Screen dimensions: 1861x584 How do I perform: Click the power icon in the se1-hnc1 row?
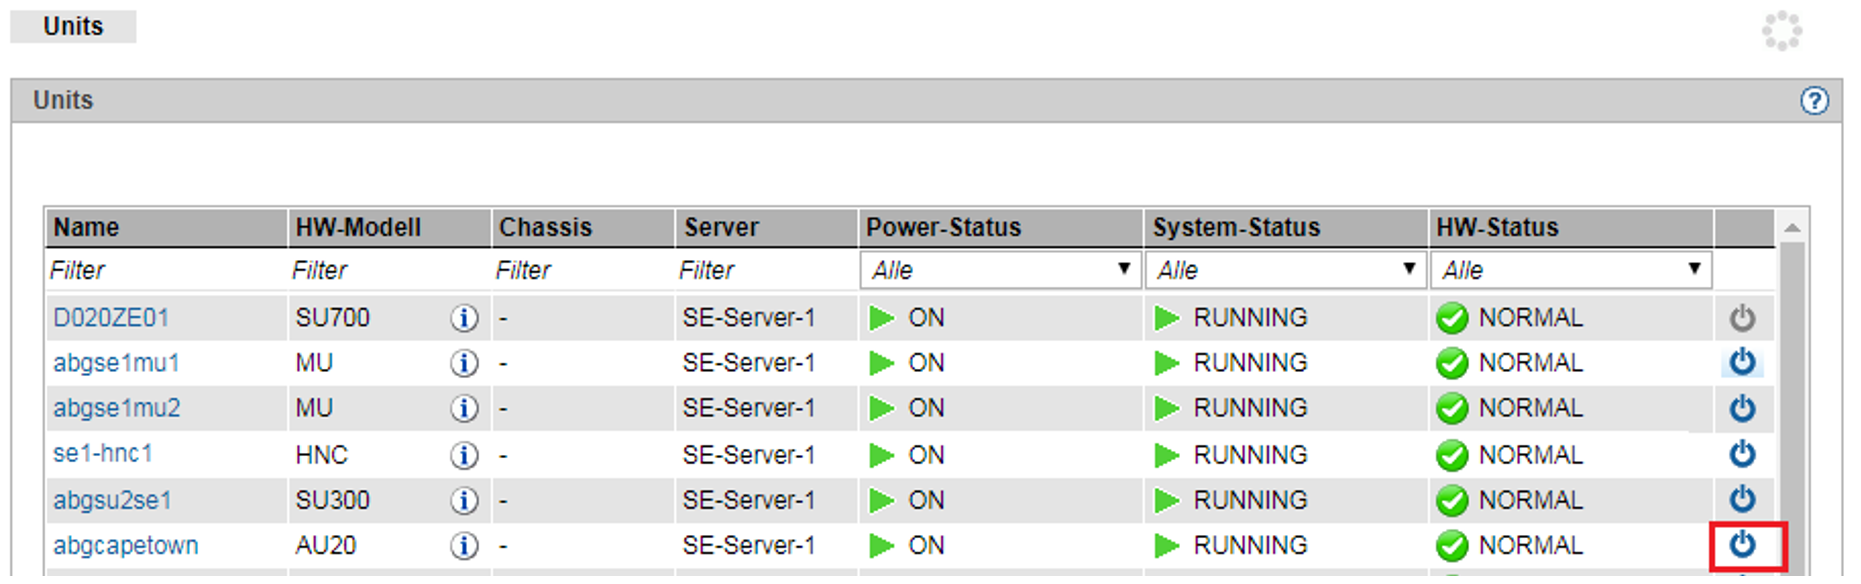[1743, 454]
